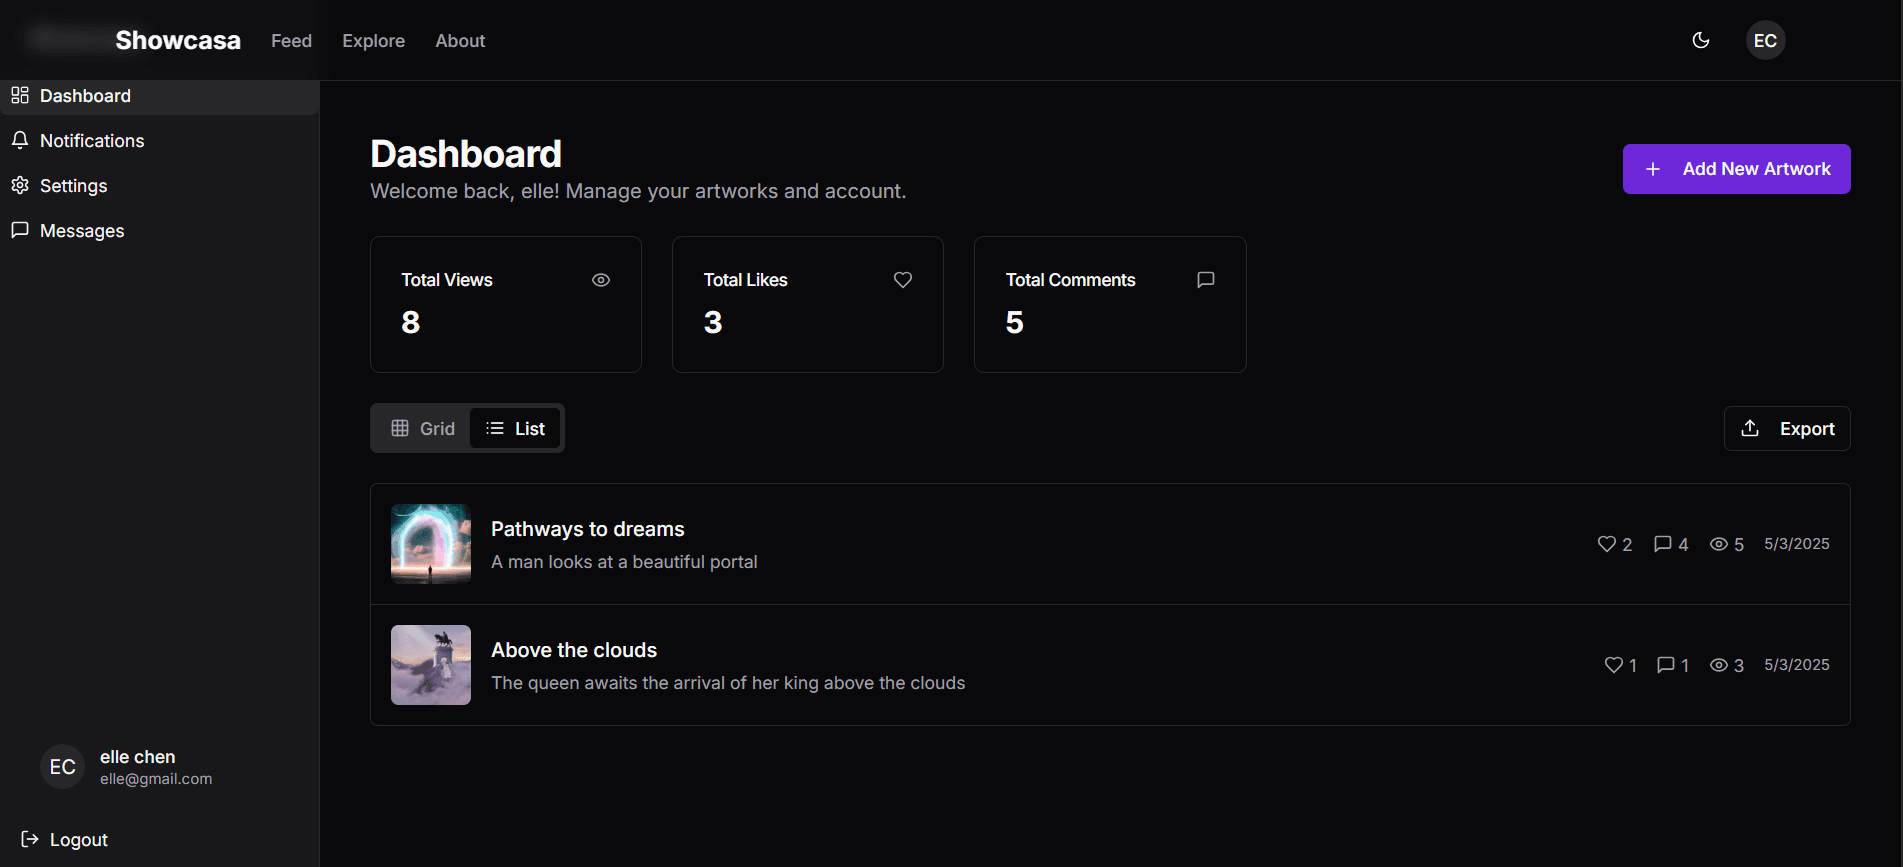Click the Total Views card value 8
The height and width of the screenshot is (867, 1903).
(x=411, y=322)
